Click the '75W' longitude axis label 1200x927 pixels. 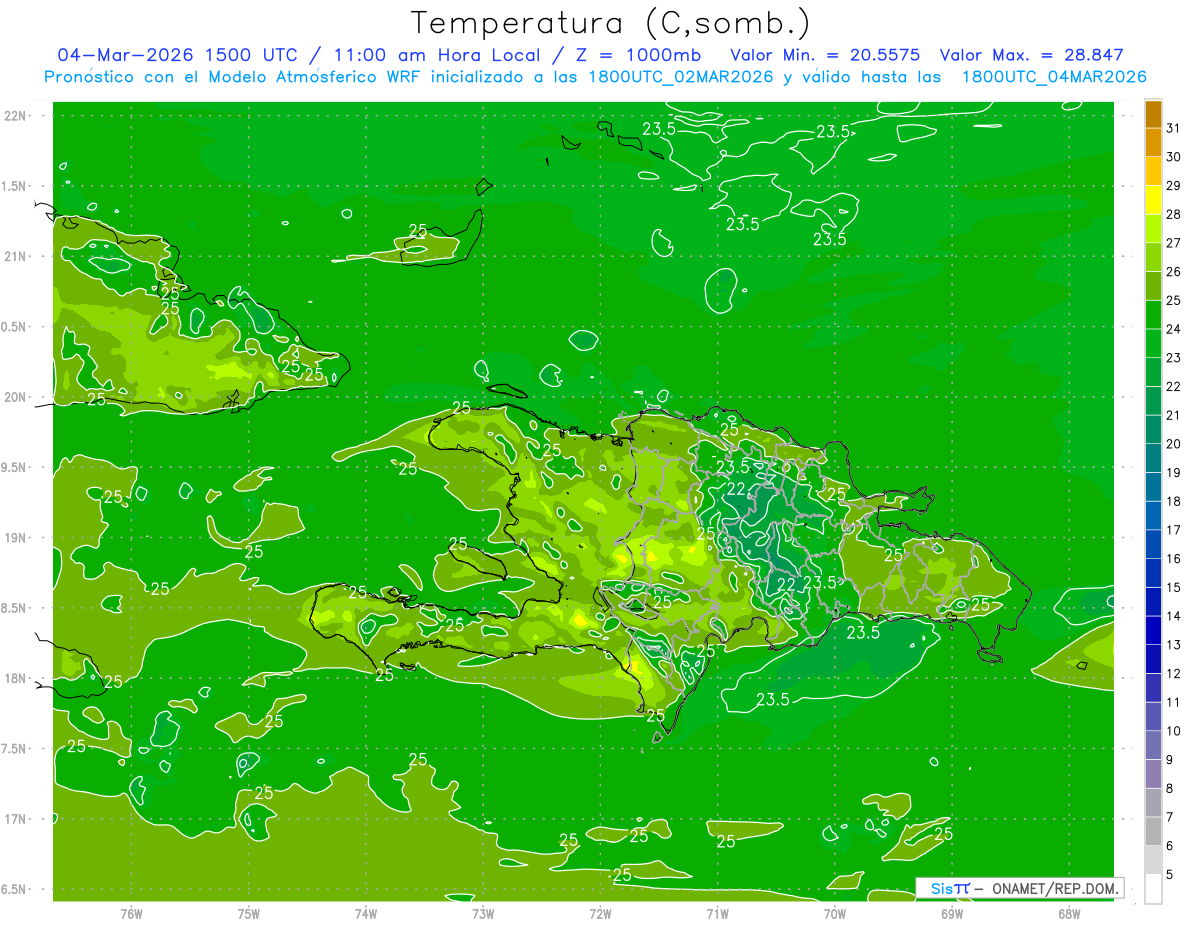tap(249, 913)
